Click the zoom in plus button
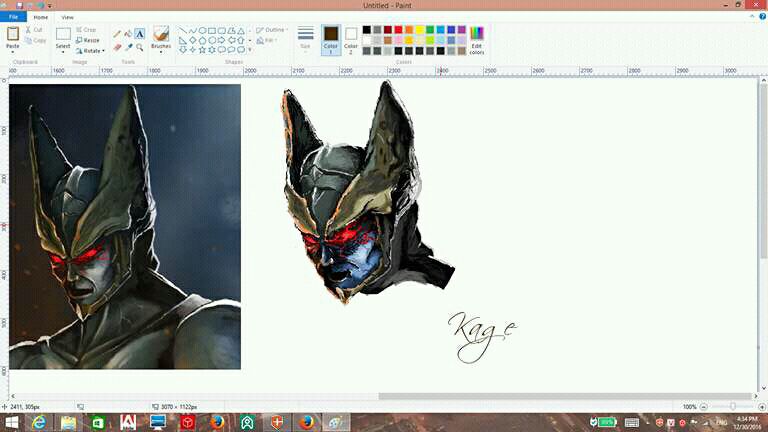The width and height of the screenshot is (768, 432). 762,407
